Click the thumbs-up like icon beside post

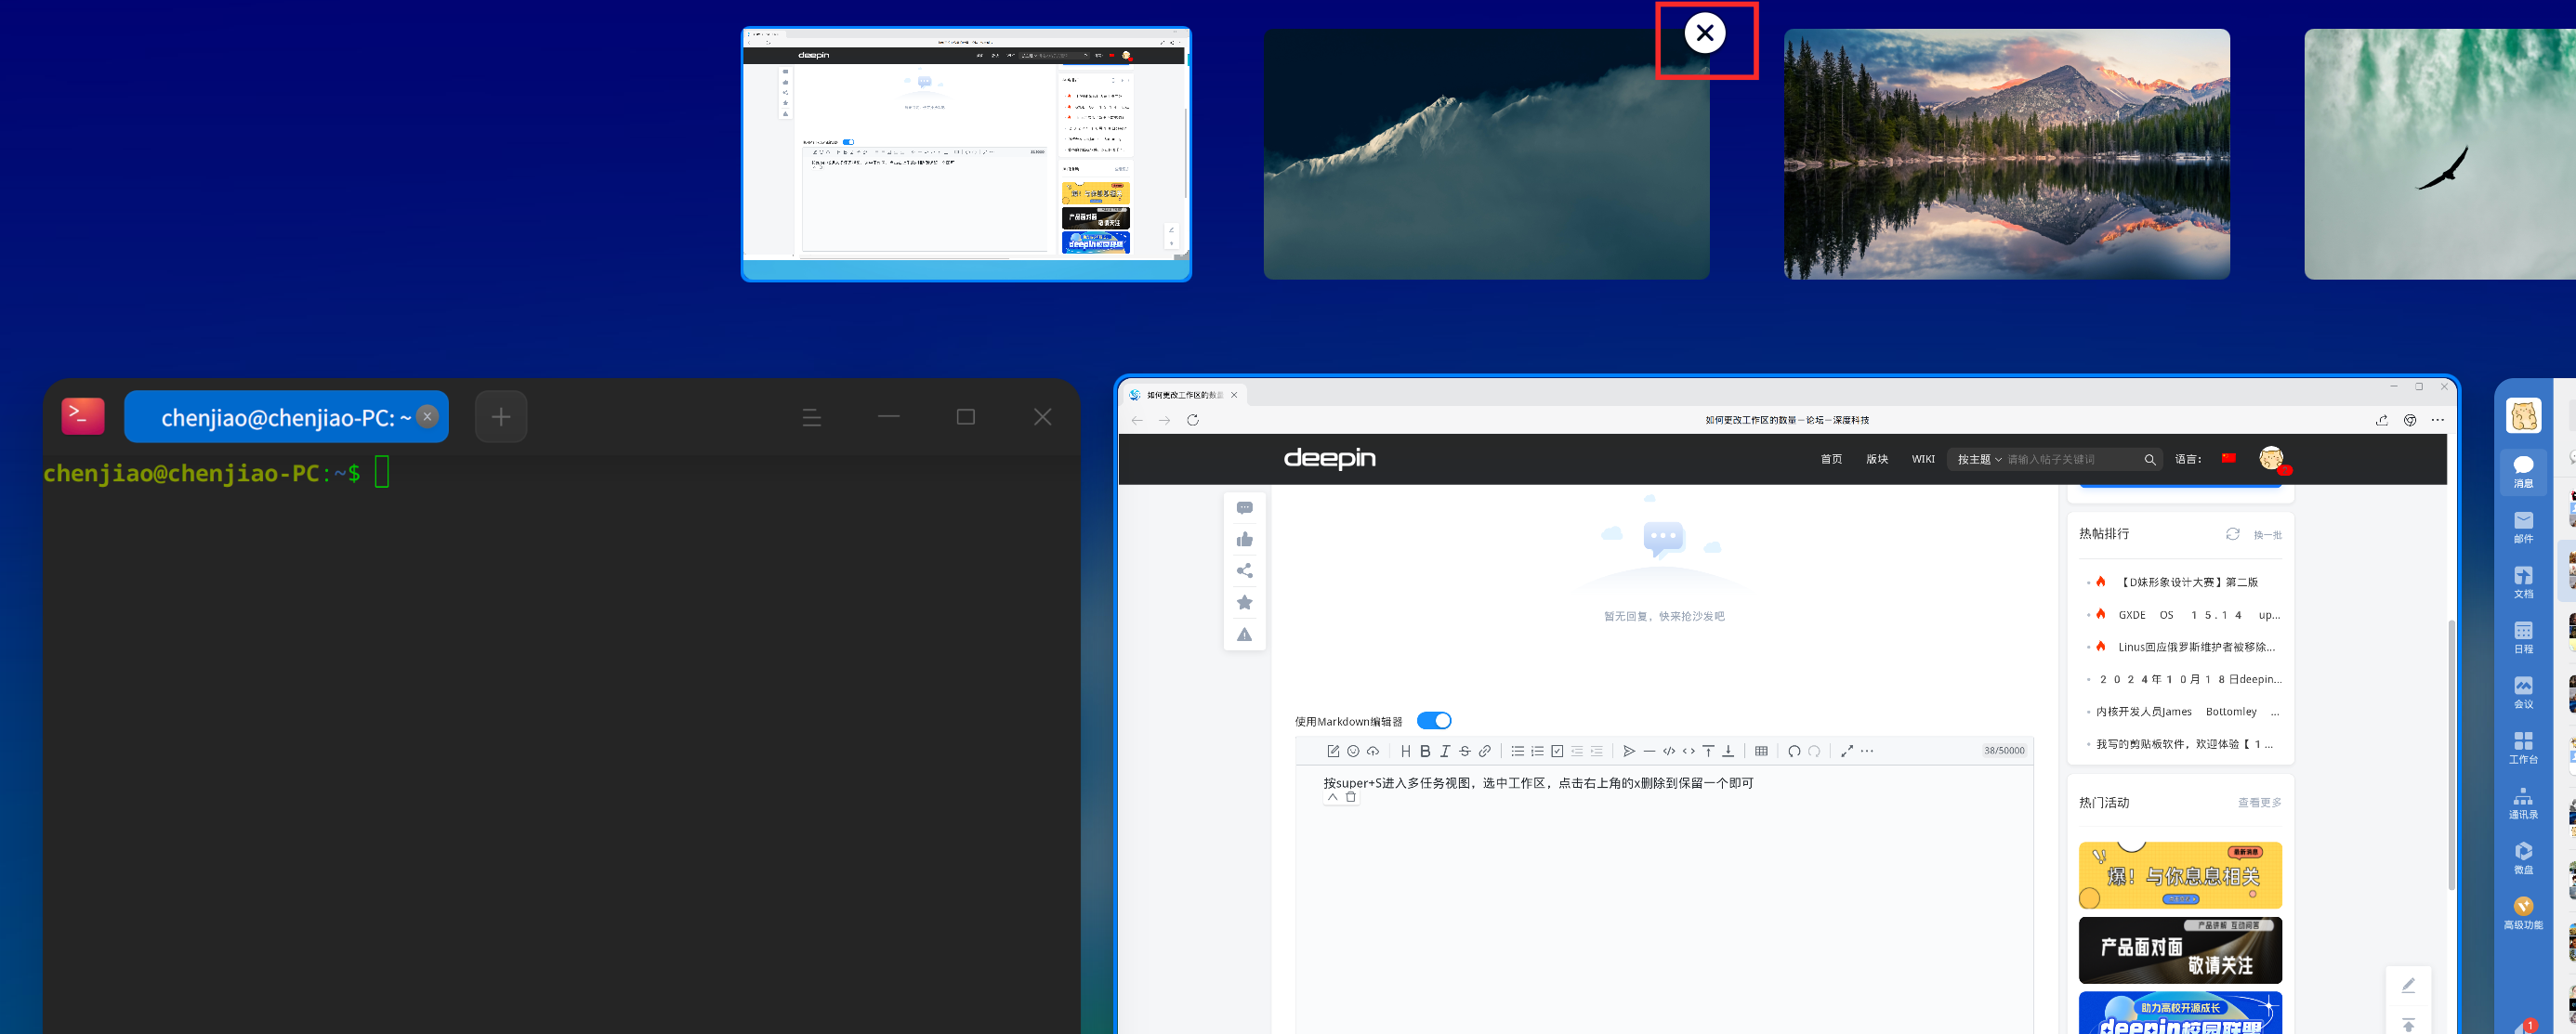[x=1245, y=540]
